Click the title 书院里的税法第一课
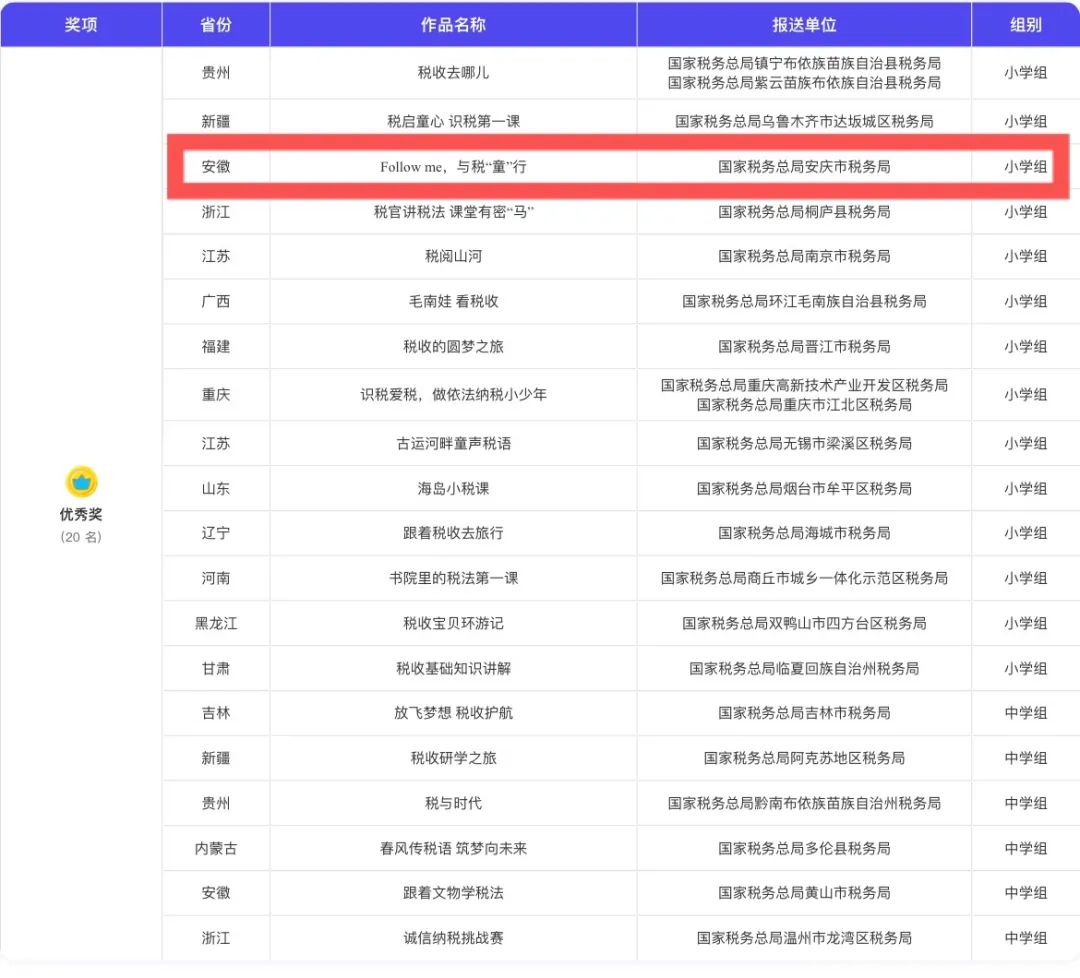This screenshot has width=1080, height=978. [453, 578]
